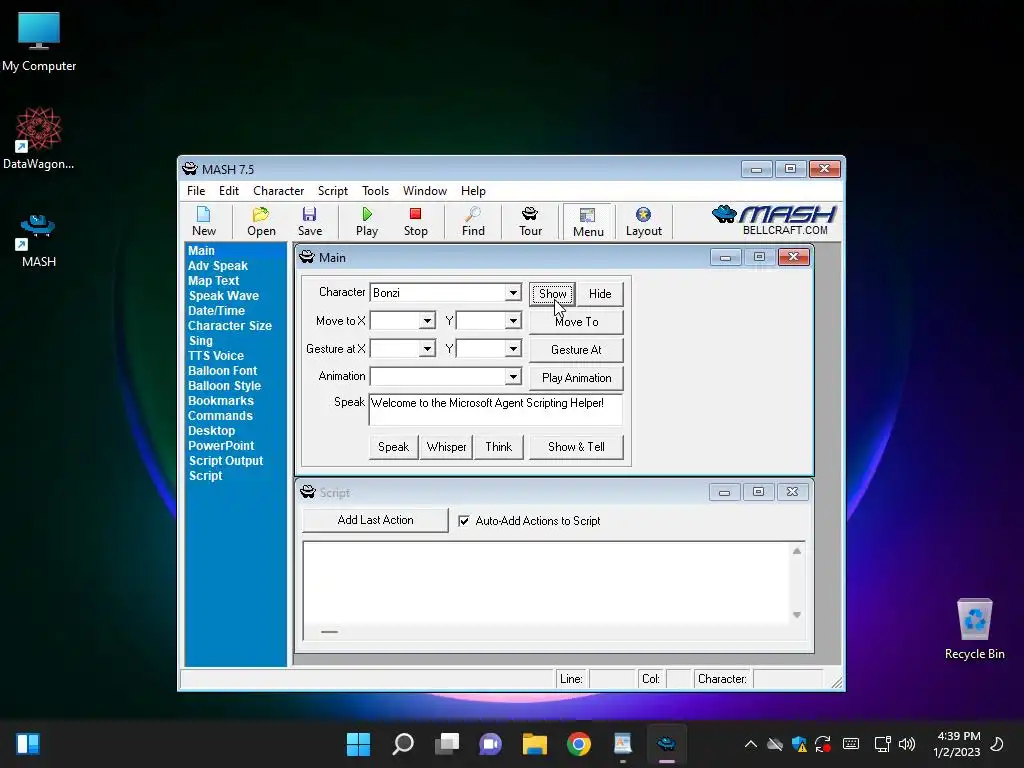Launch the Tour from the toolbar

click(x=530, y=221)
